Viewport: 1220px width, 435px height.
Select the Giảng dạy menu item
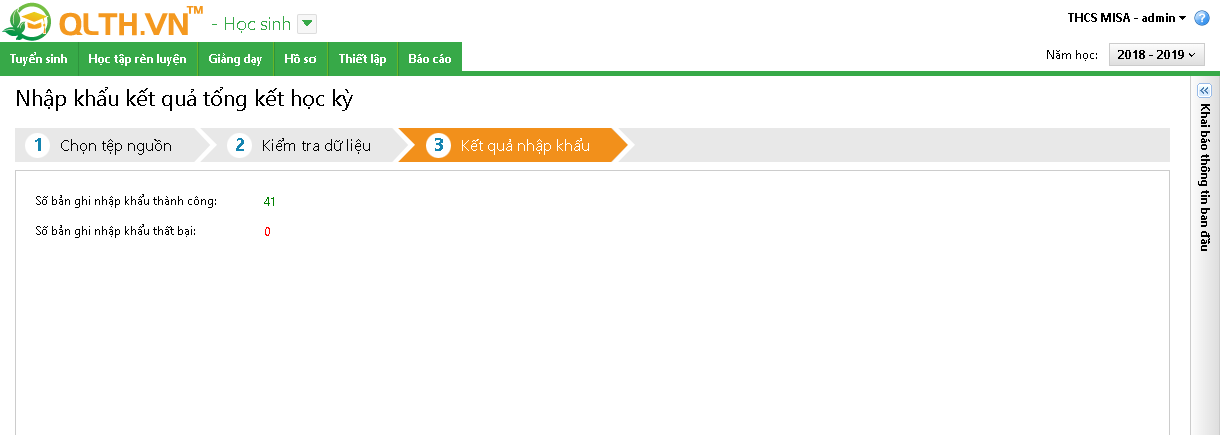tap(235, 59)
